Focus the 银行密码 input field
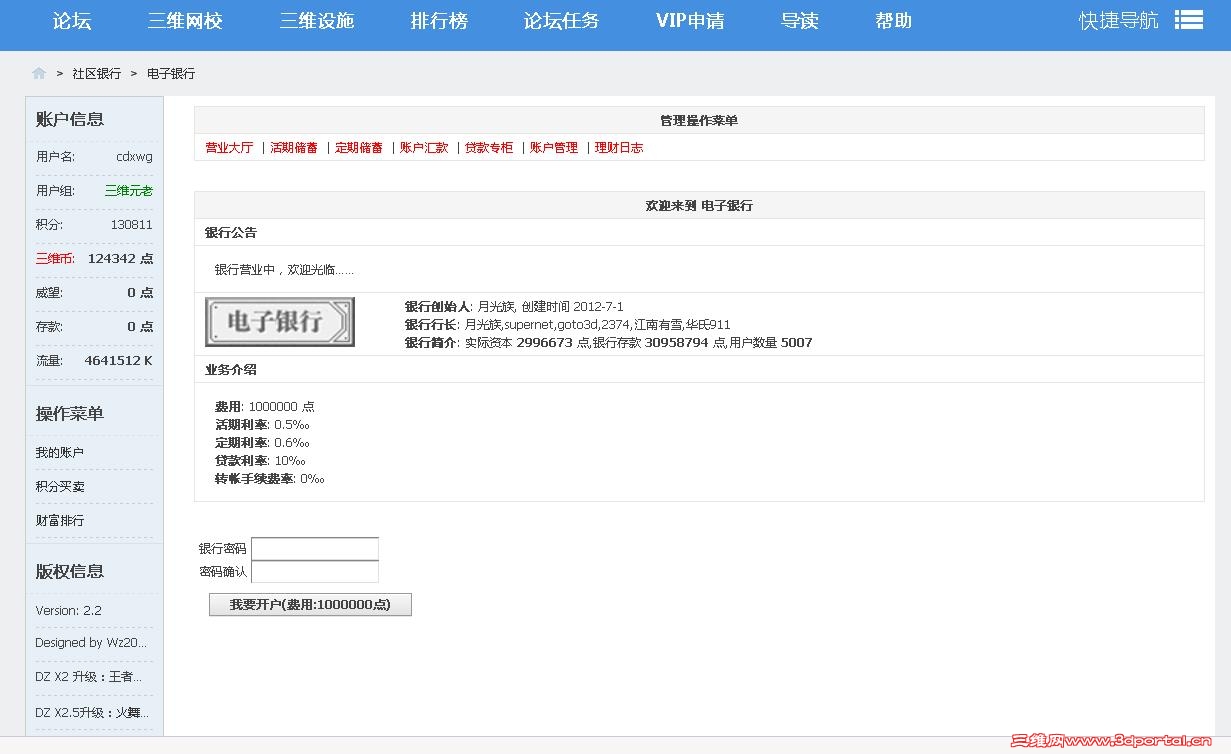The width and height of the screenshot is (1231, 754). (x=315, y=549)
